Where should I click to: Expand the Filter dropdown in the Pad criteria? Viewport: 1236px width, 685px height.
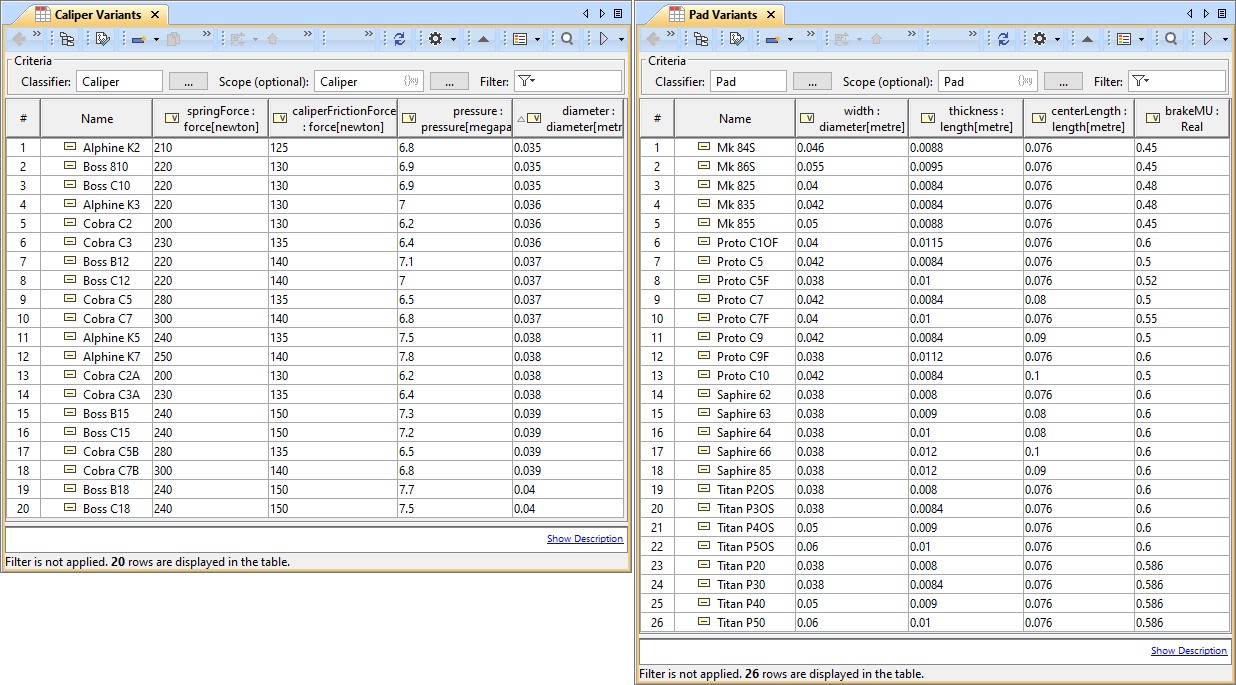click(1139, 81)
